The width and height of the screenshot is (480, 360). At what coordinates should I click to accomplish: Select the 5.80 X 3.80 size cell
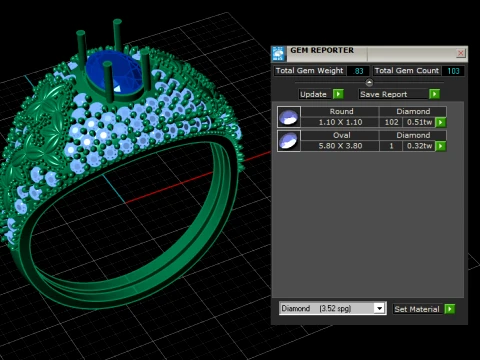[x=340, y=146]
